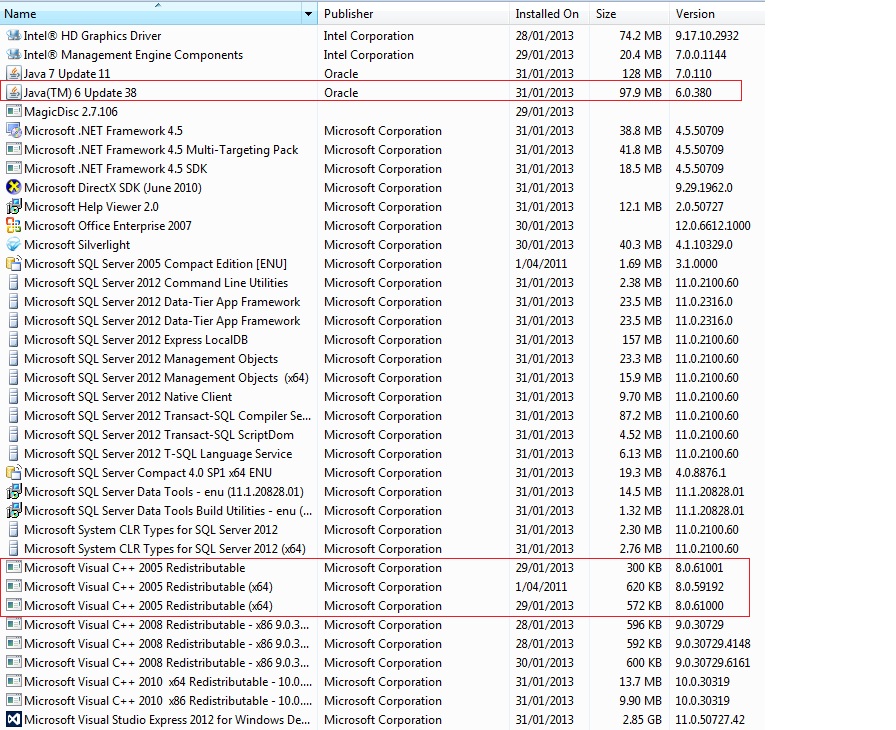
Task: Click the .NET Framework 4.5 SDK icon
Action: pyautogui.click(x=14, y=169)
